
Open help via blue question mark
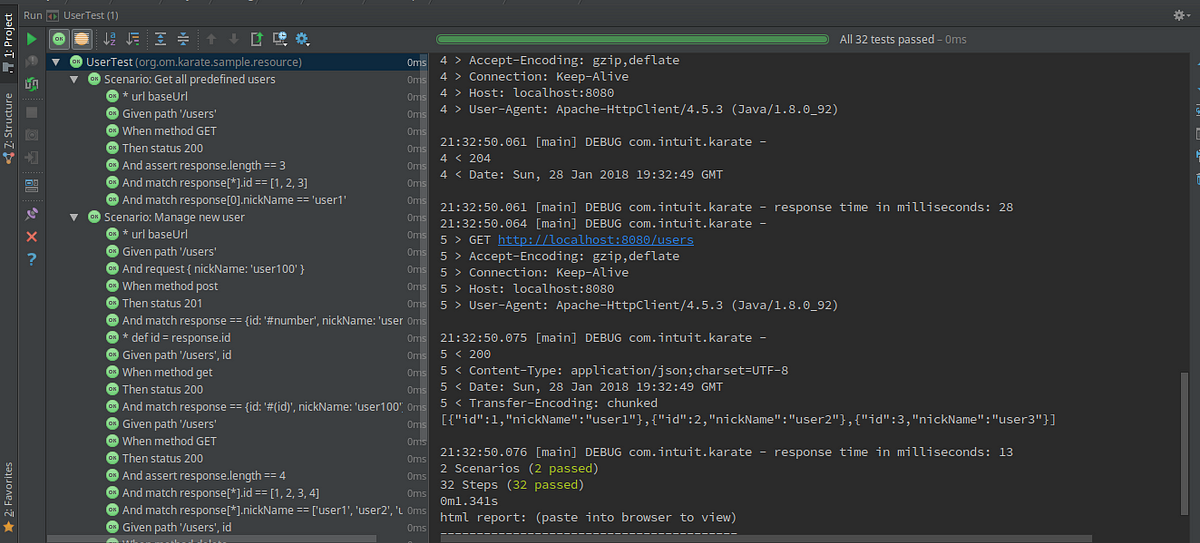(32, 260)
